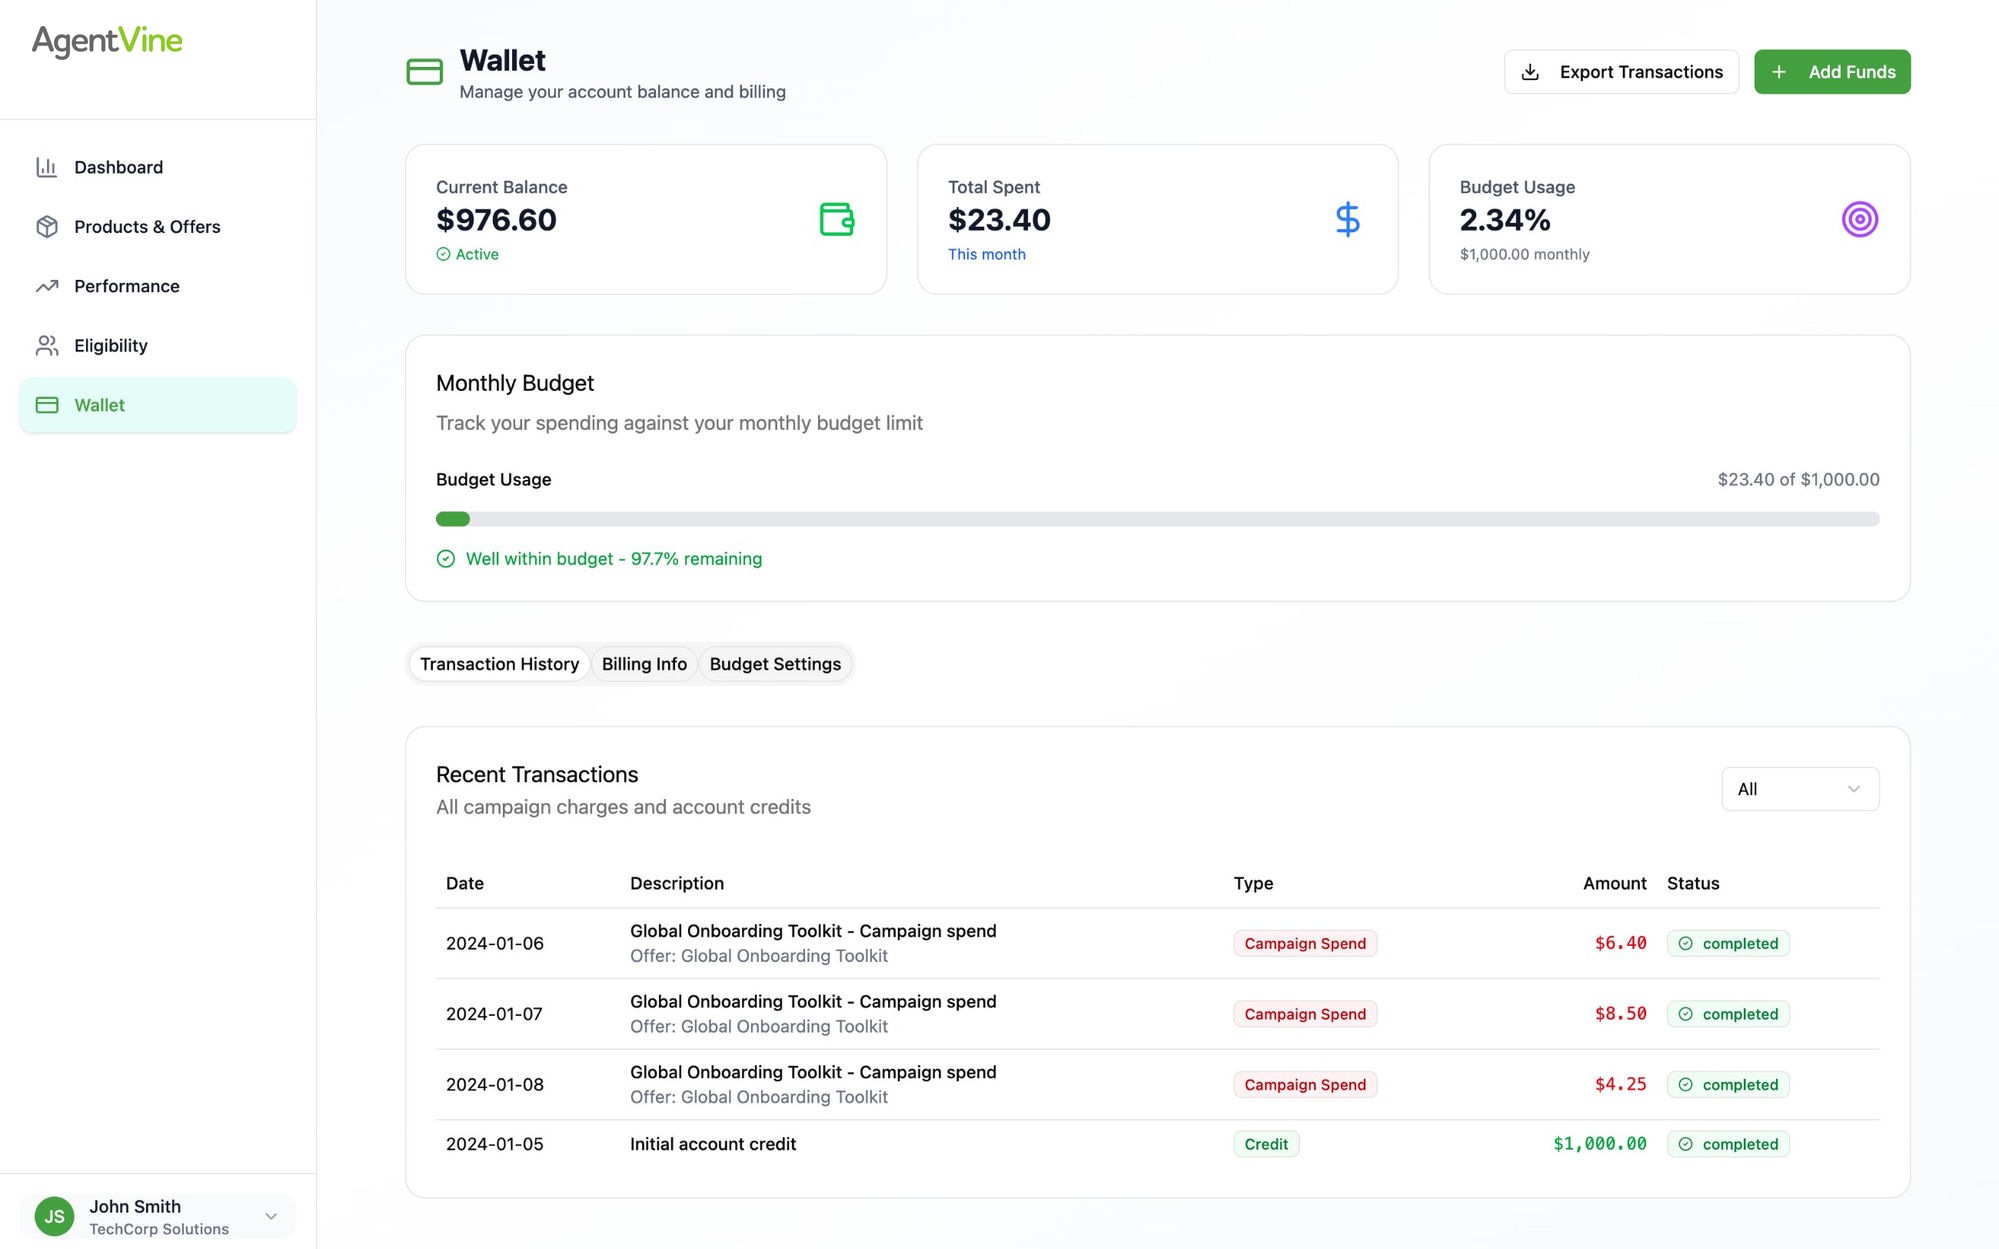
Task: Click the Amount column header
Action: [1614, 883]
